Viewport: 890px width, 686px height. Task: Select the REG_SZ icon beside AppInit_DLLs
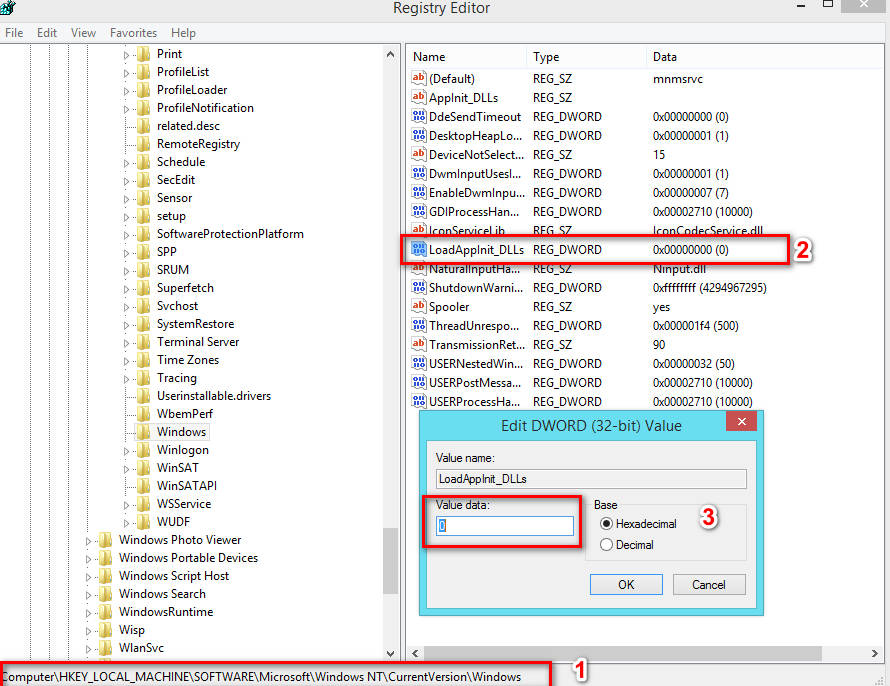tap(418, 97)
